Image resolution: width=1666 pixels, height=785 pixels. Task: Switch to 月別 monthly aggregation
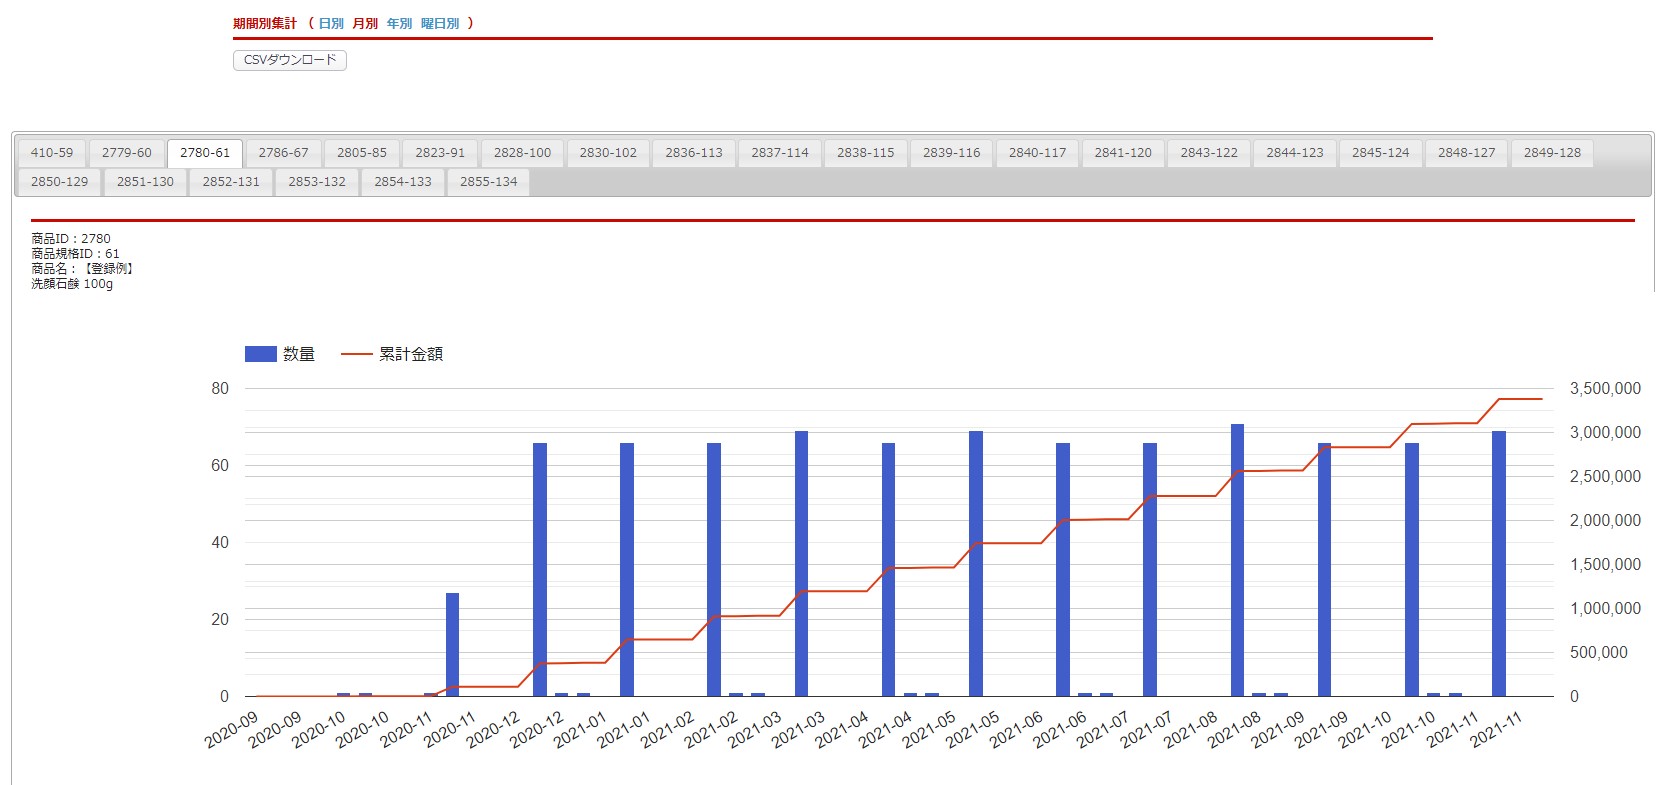365,23
